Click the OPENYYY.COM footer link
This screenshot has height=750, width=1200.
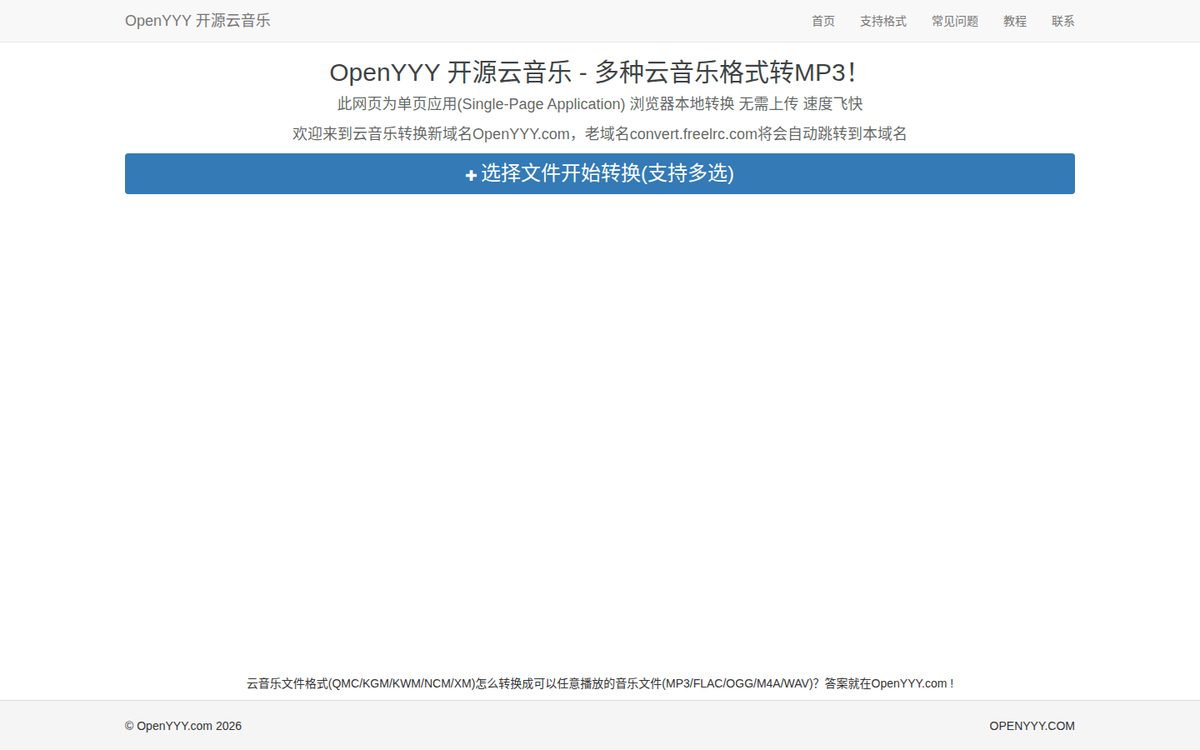pyautogui.click(x=1032, y=726)
